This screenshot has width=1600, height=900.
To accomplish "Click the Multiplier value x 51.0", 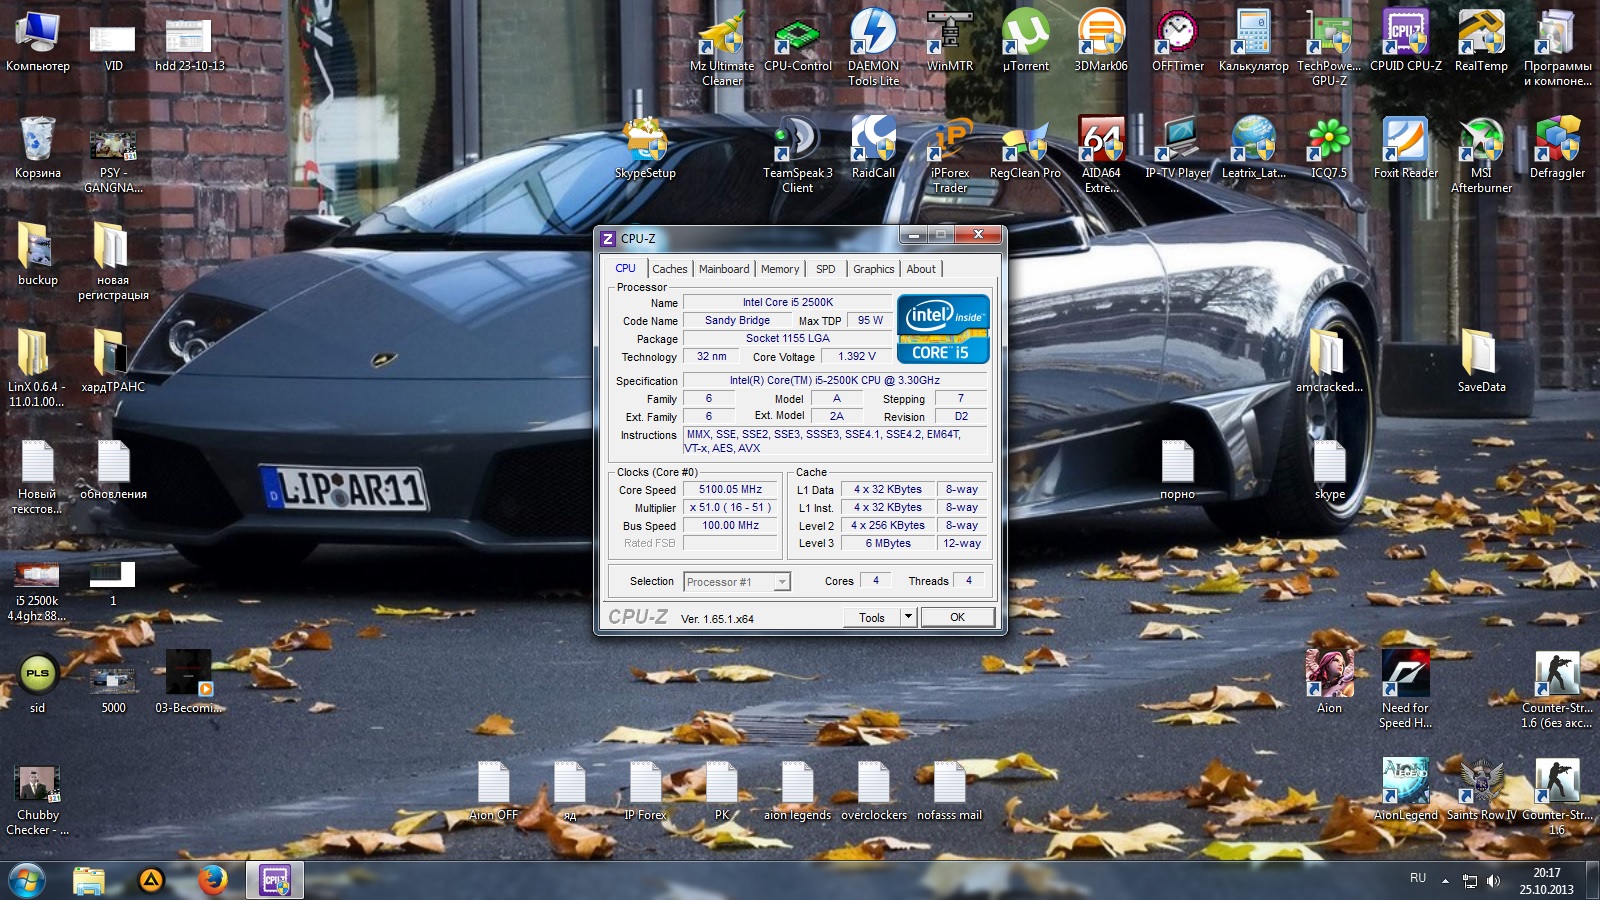I will pos(730,508).
